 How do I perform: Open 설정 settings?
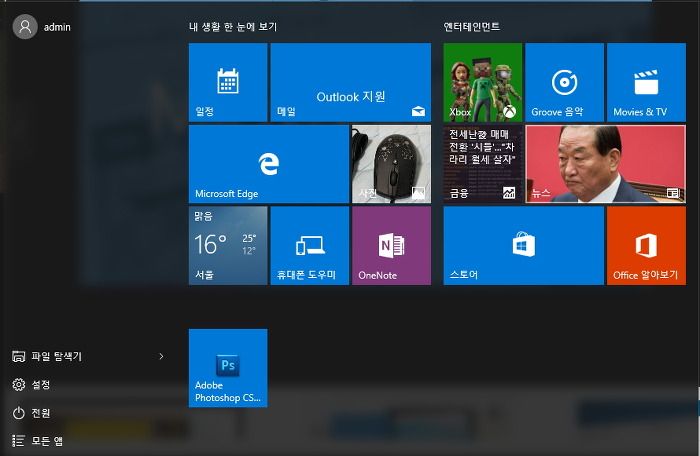coord(31,385)
